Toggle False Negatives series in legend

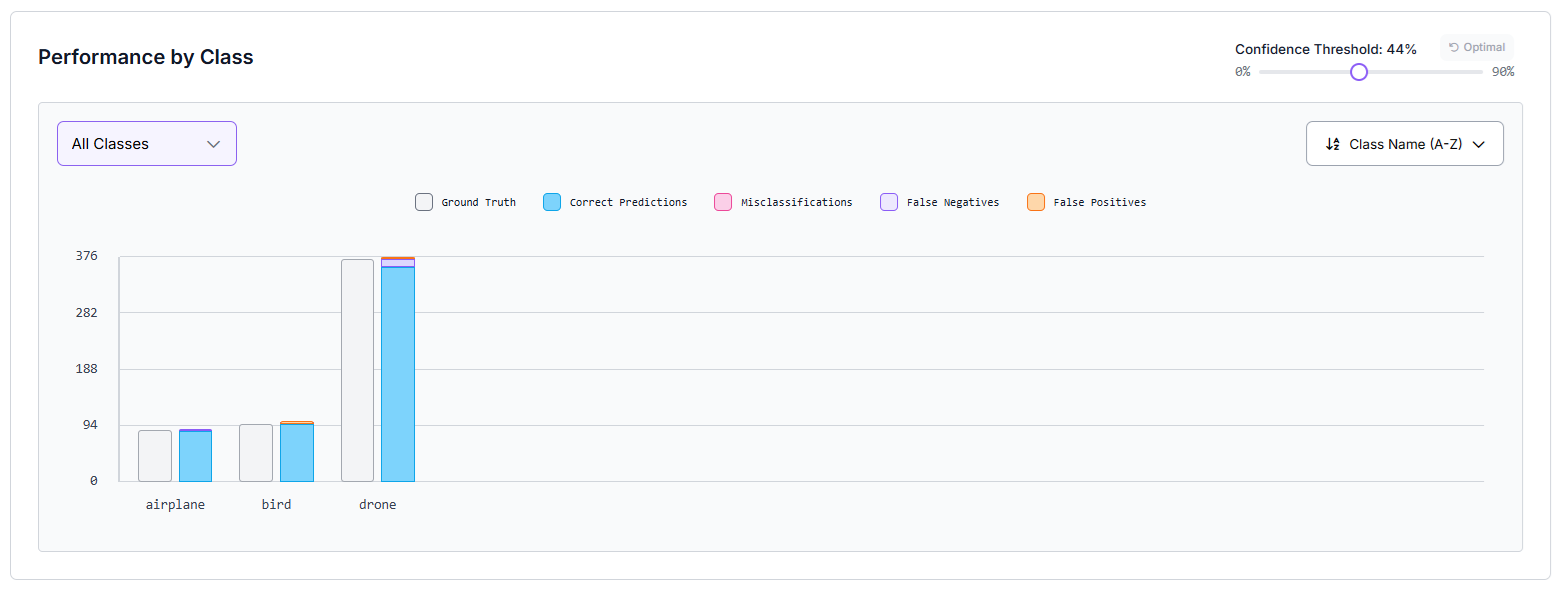(x=939, y=202)
